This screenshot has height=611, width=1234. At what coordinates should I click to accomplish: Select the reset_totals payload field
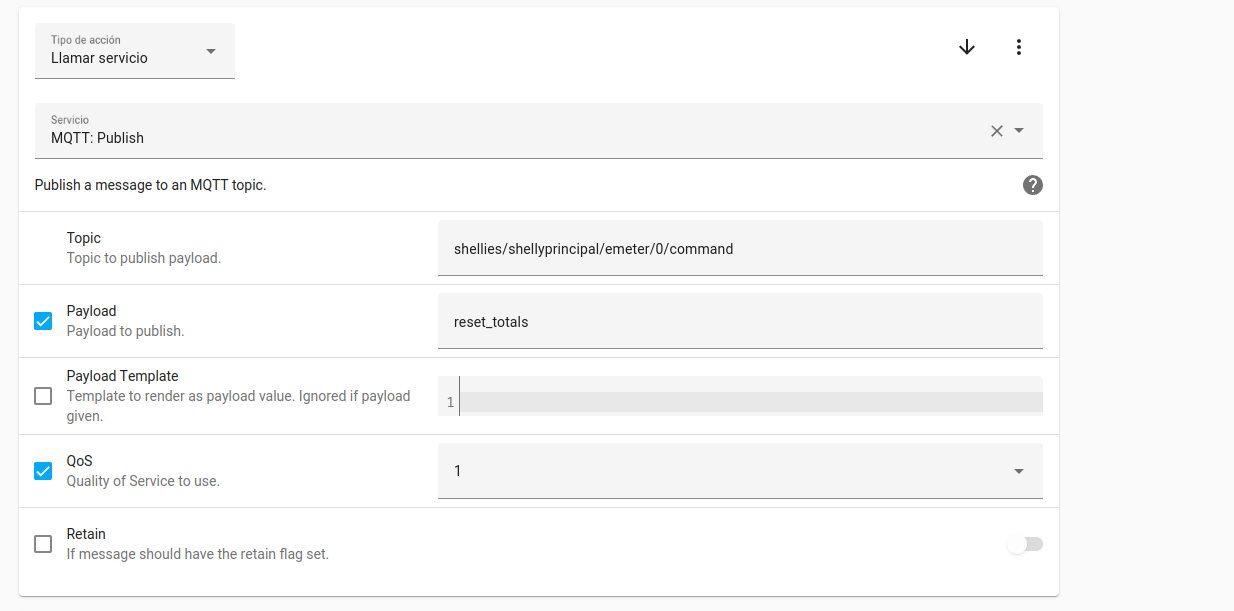click(740, 320)
